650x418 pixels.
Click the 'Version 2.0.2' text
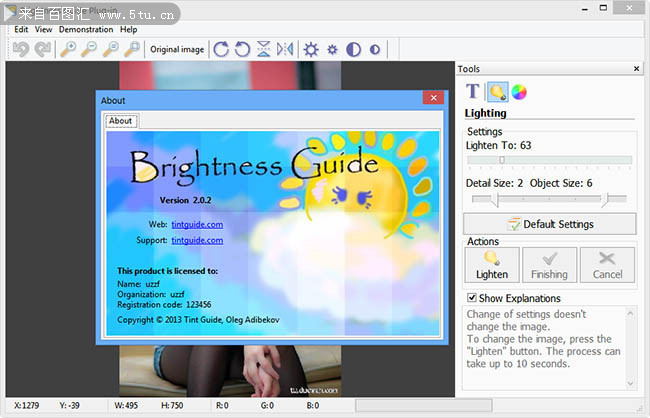coord(185,200)
